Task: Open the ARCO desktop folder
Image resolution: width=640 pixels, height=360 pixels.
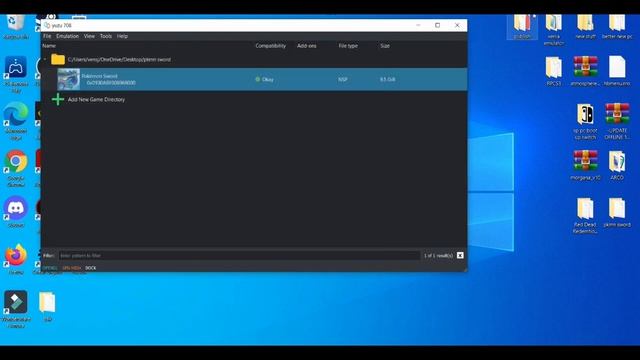Action: coord(617,165)
